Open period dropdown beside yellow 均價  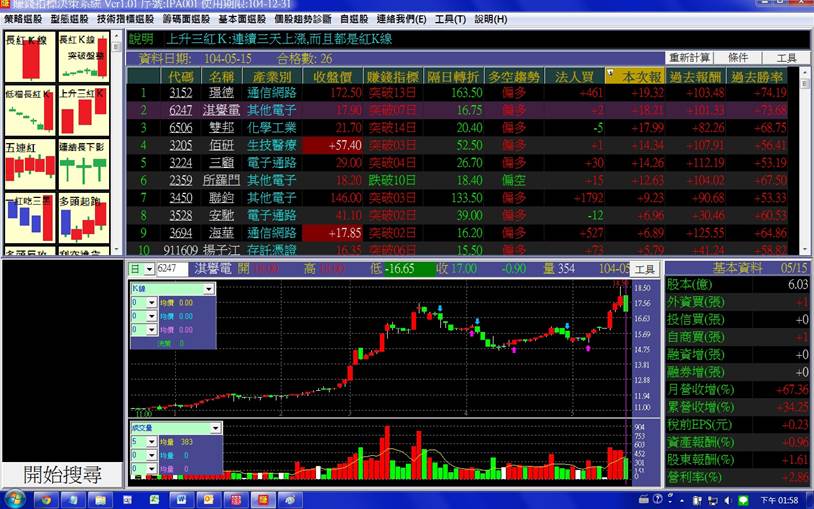coord(152,303)
